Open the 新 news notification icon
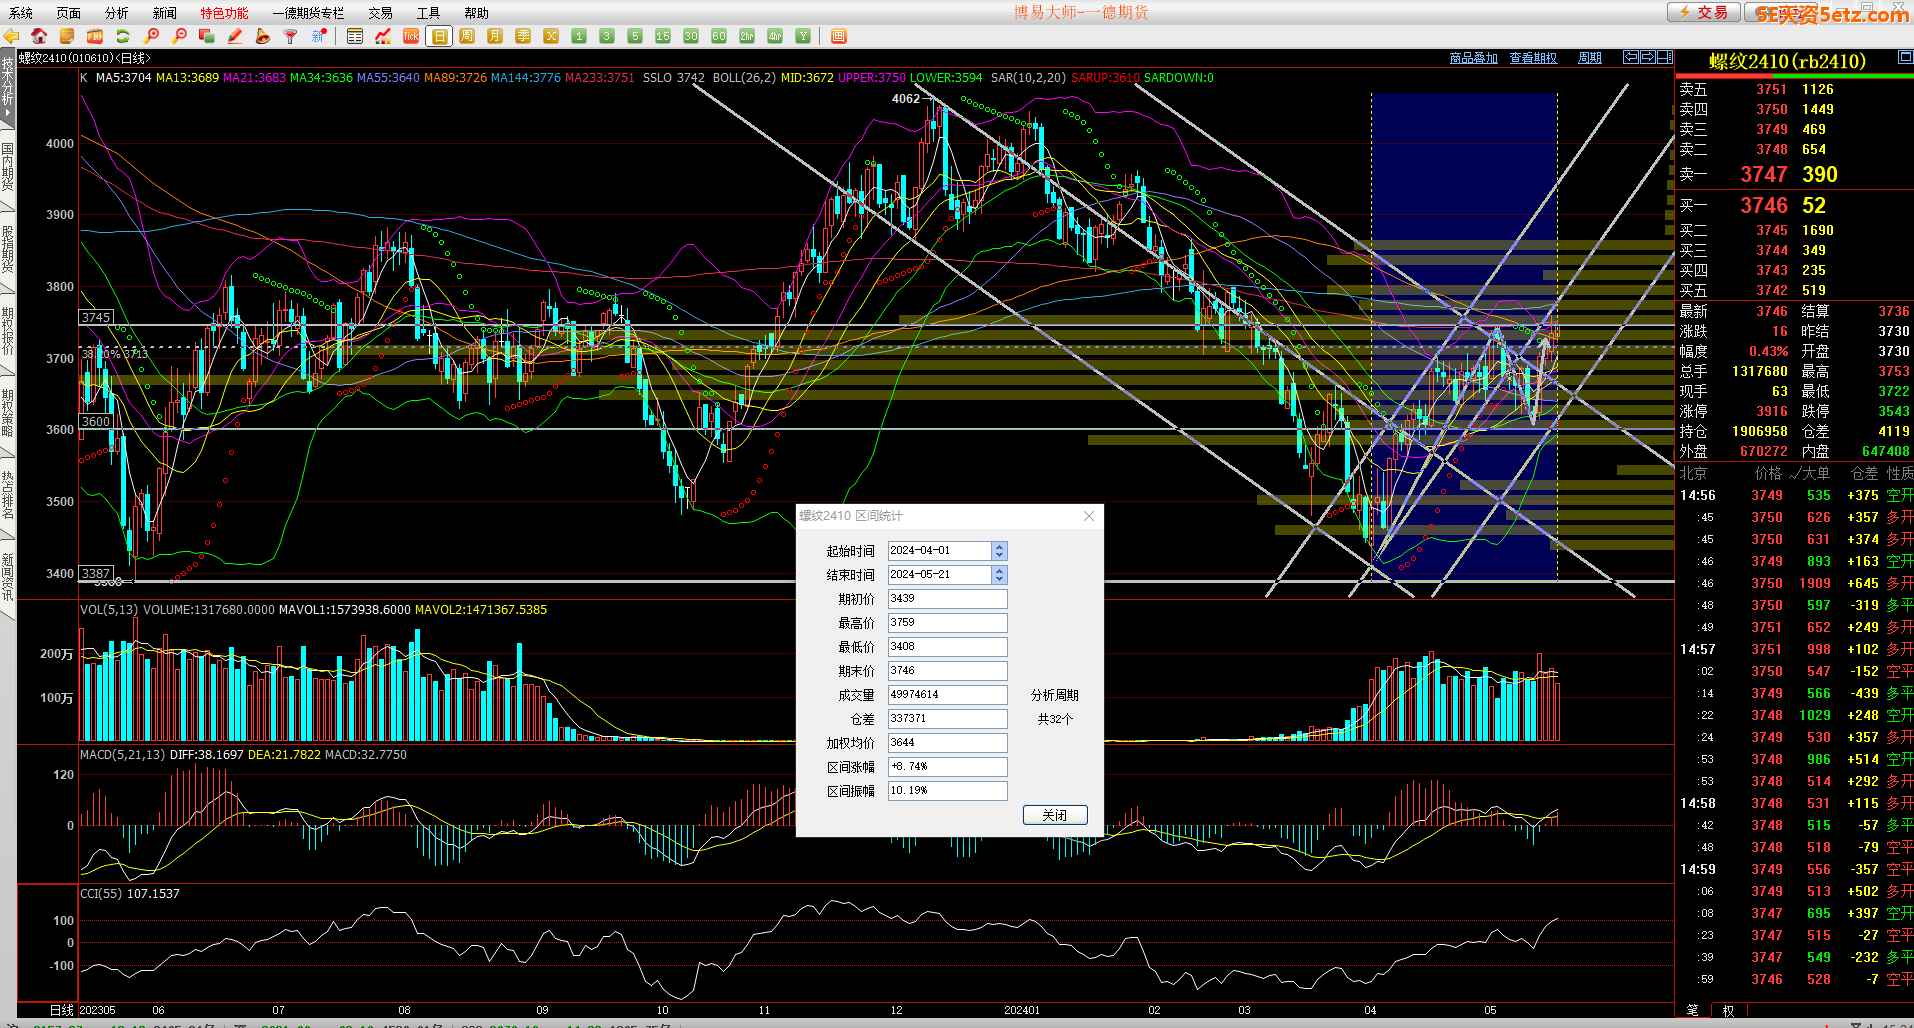This screenshot has height=1028, width=1914. tap(319, 36)
